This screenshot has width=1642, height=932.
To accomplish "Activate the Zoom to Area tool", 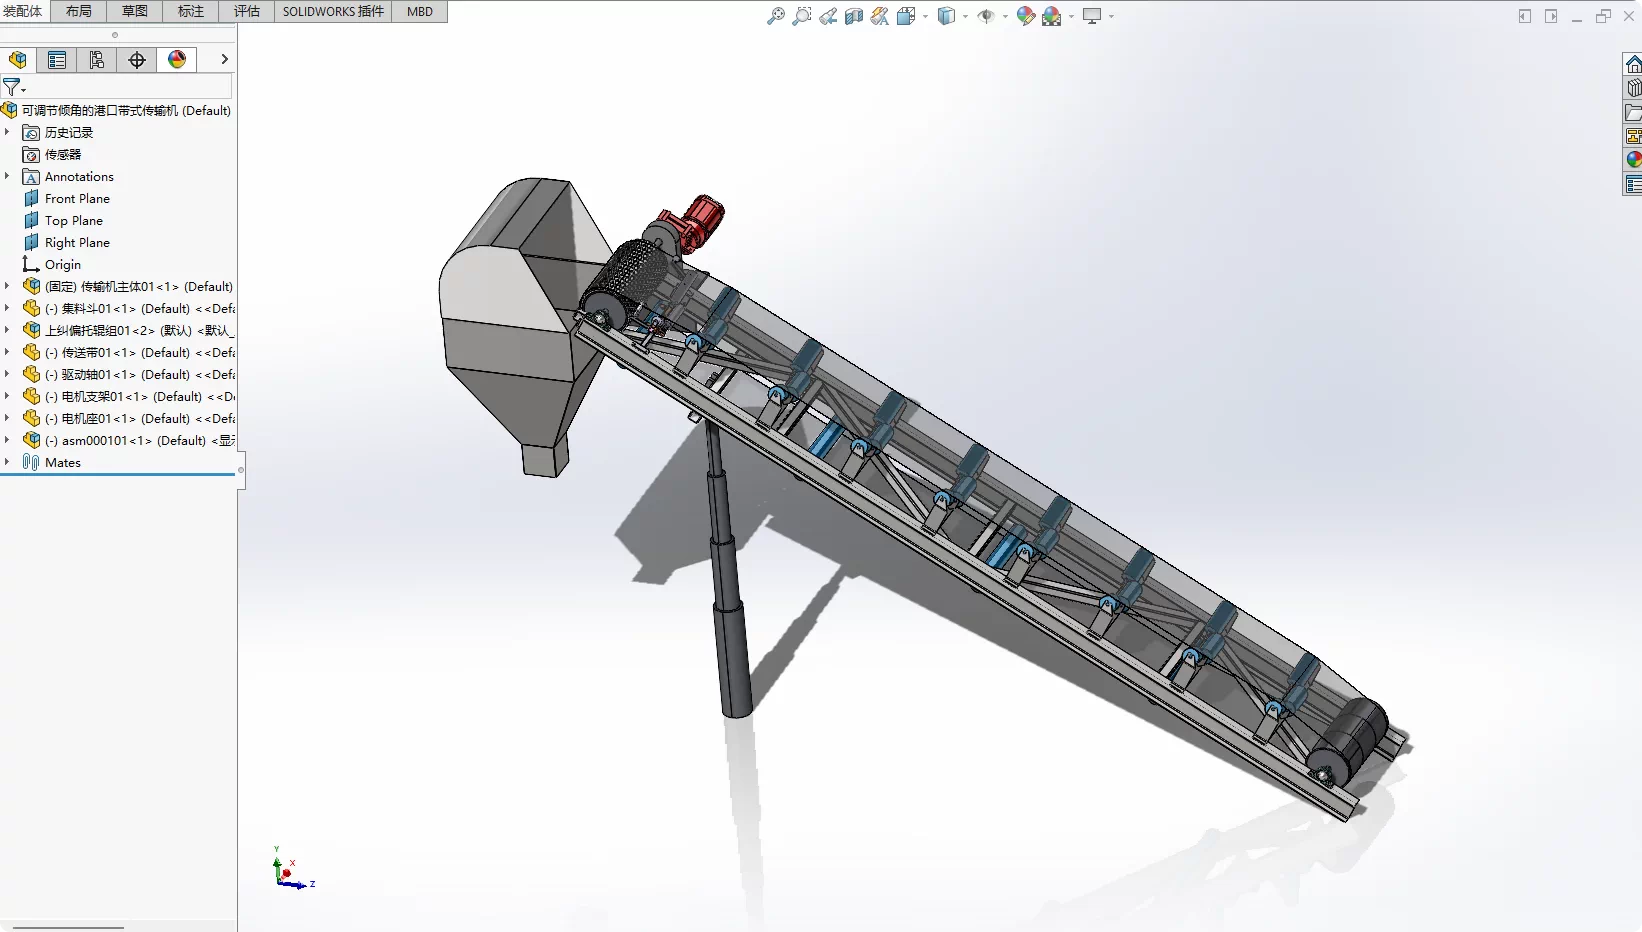I will pos(802,16).
